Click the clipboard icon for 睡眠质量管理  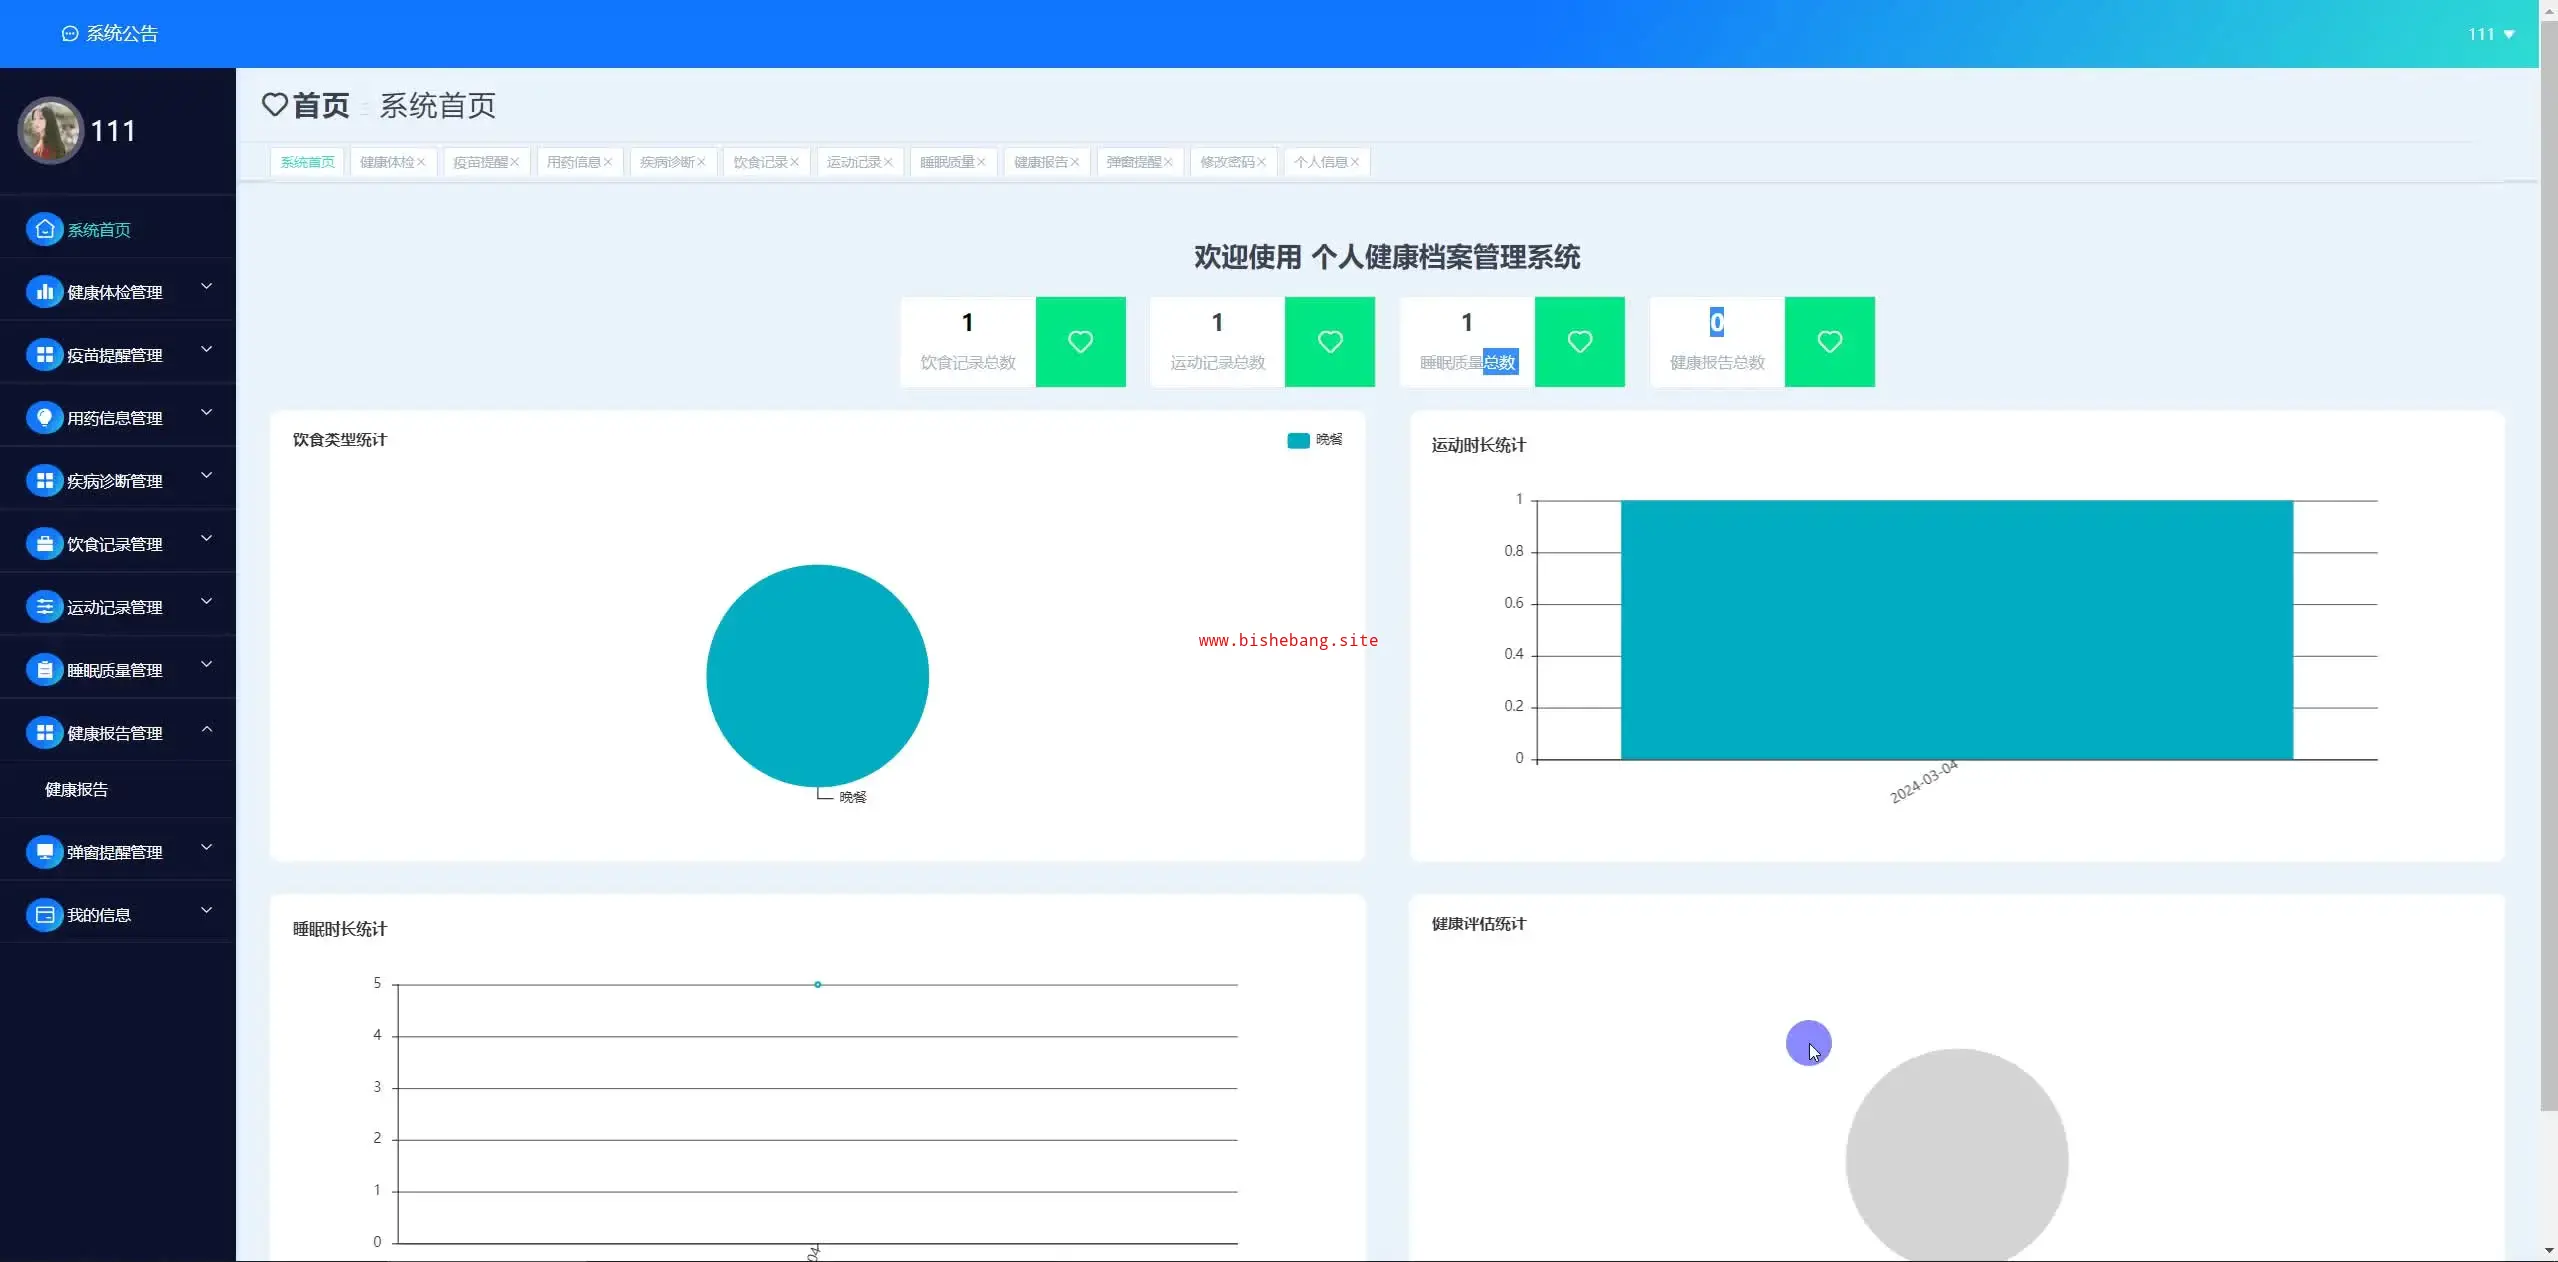coord(44,670)
